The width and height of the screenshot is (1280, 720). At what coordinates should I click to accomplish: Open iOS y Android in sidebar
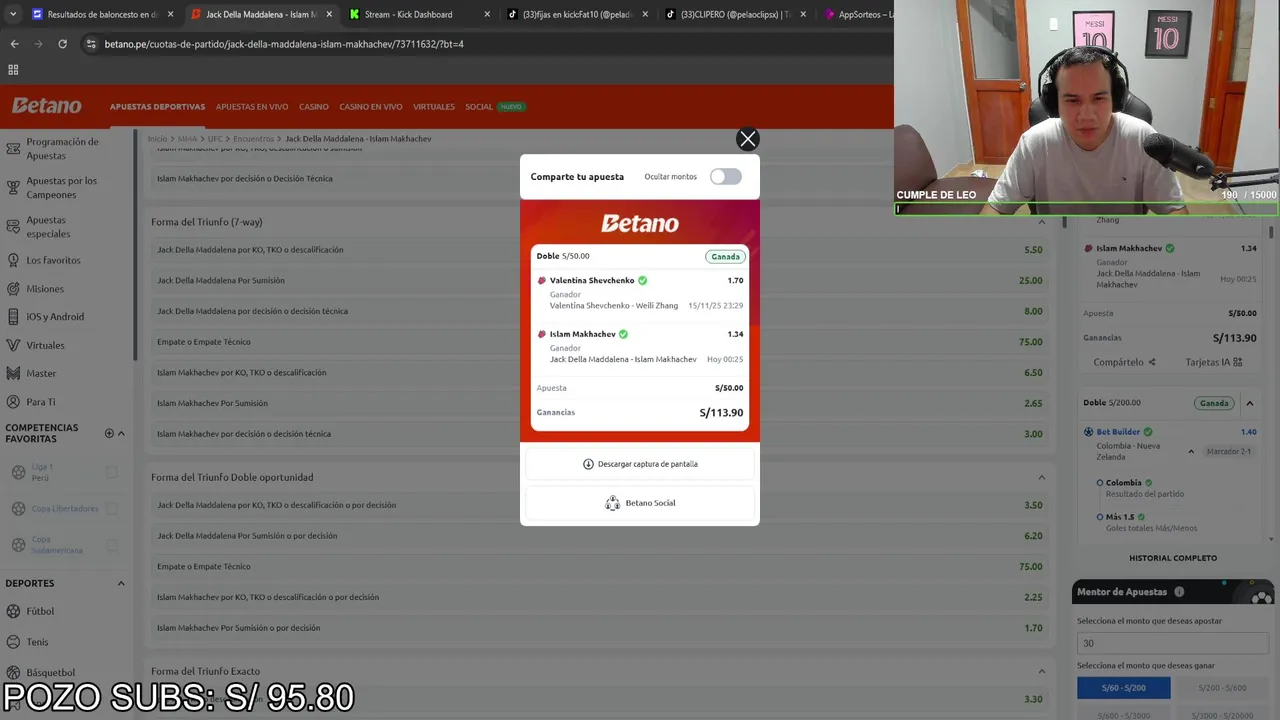(x=55, y=317)
